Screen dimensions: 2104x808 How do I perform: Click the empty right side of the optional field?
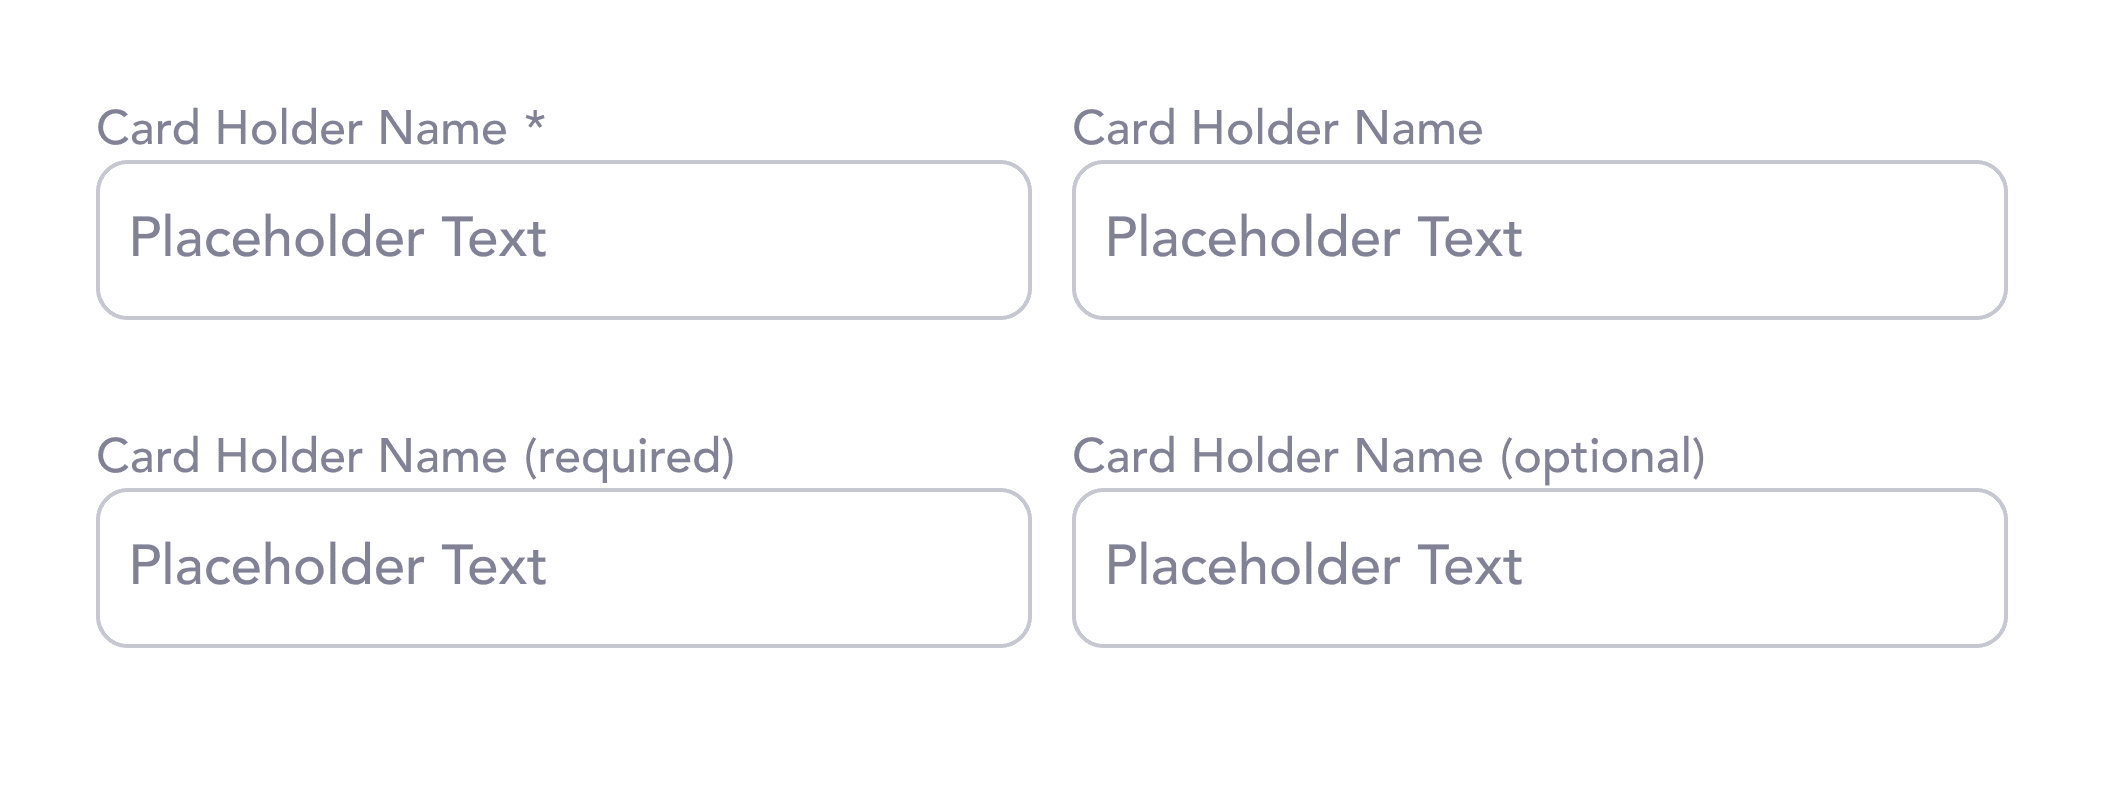(x=1766, y=568)
